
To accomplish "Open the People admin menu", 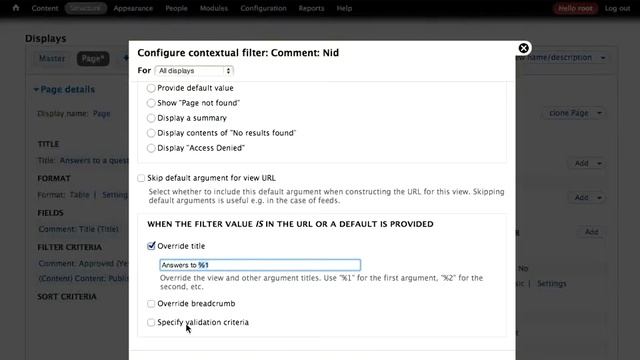I will click(176, 8).
